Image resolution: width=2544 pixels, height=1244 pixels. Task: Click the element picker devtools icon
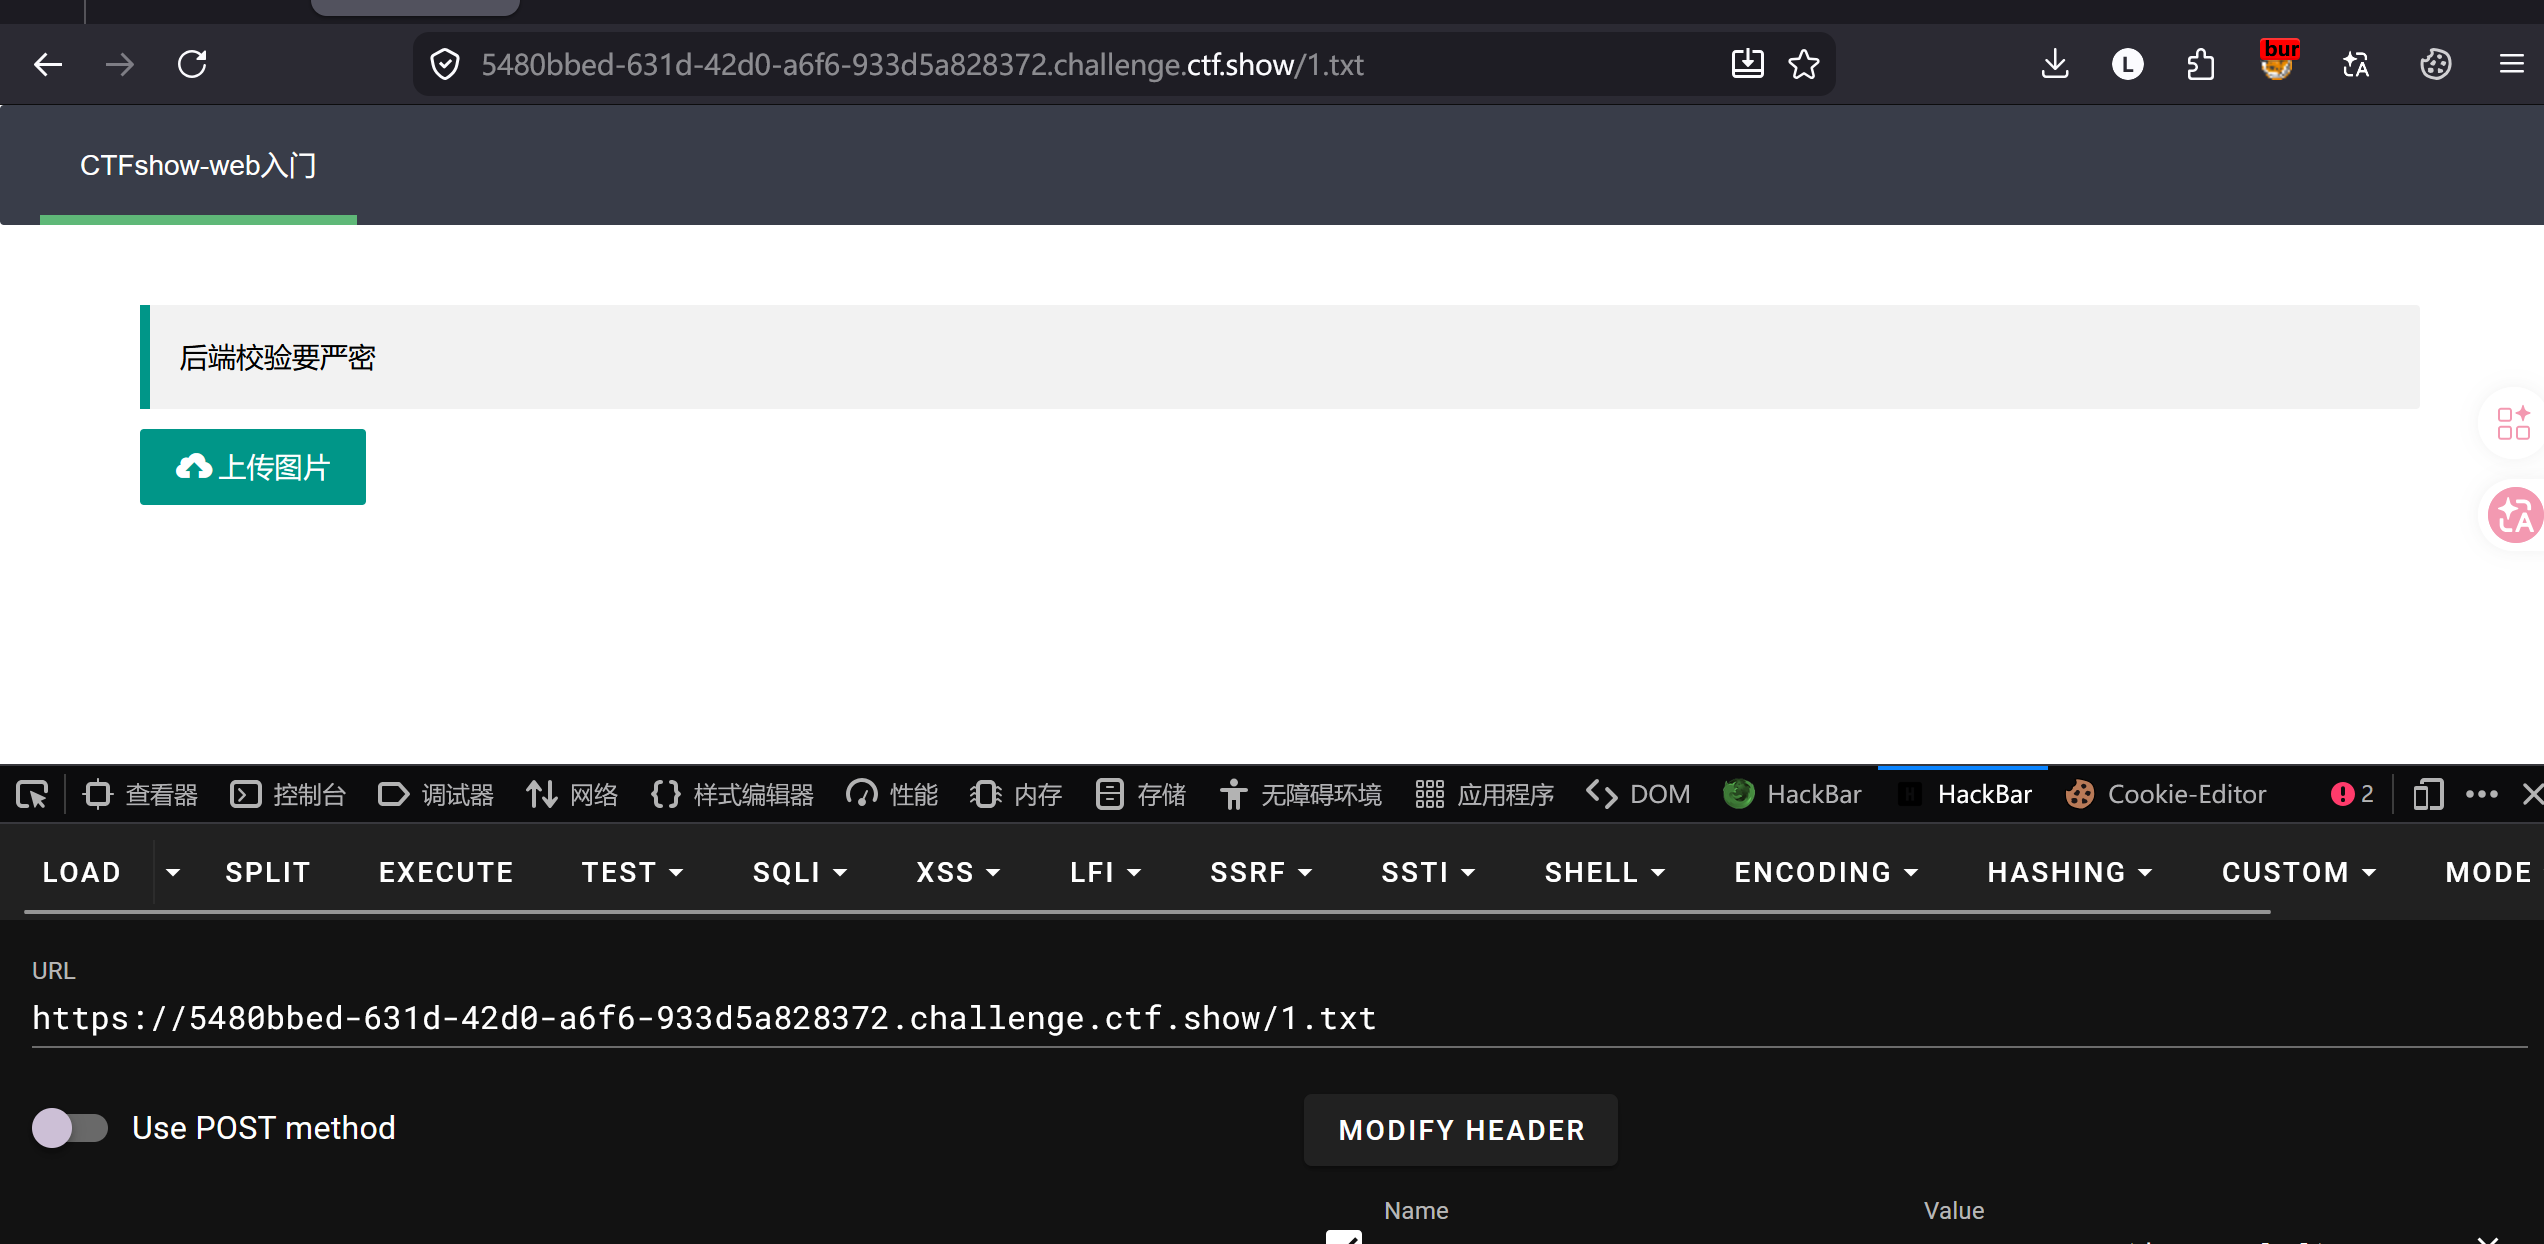click(x=32, y=795)
